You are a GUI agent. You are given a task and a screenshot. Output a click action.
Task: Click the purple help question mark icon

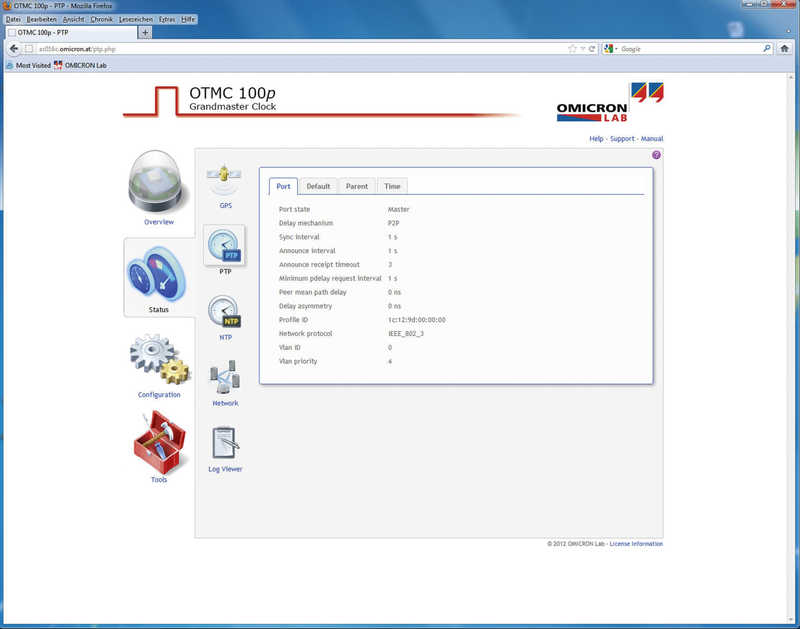[x=656, y=155]
